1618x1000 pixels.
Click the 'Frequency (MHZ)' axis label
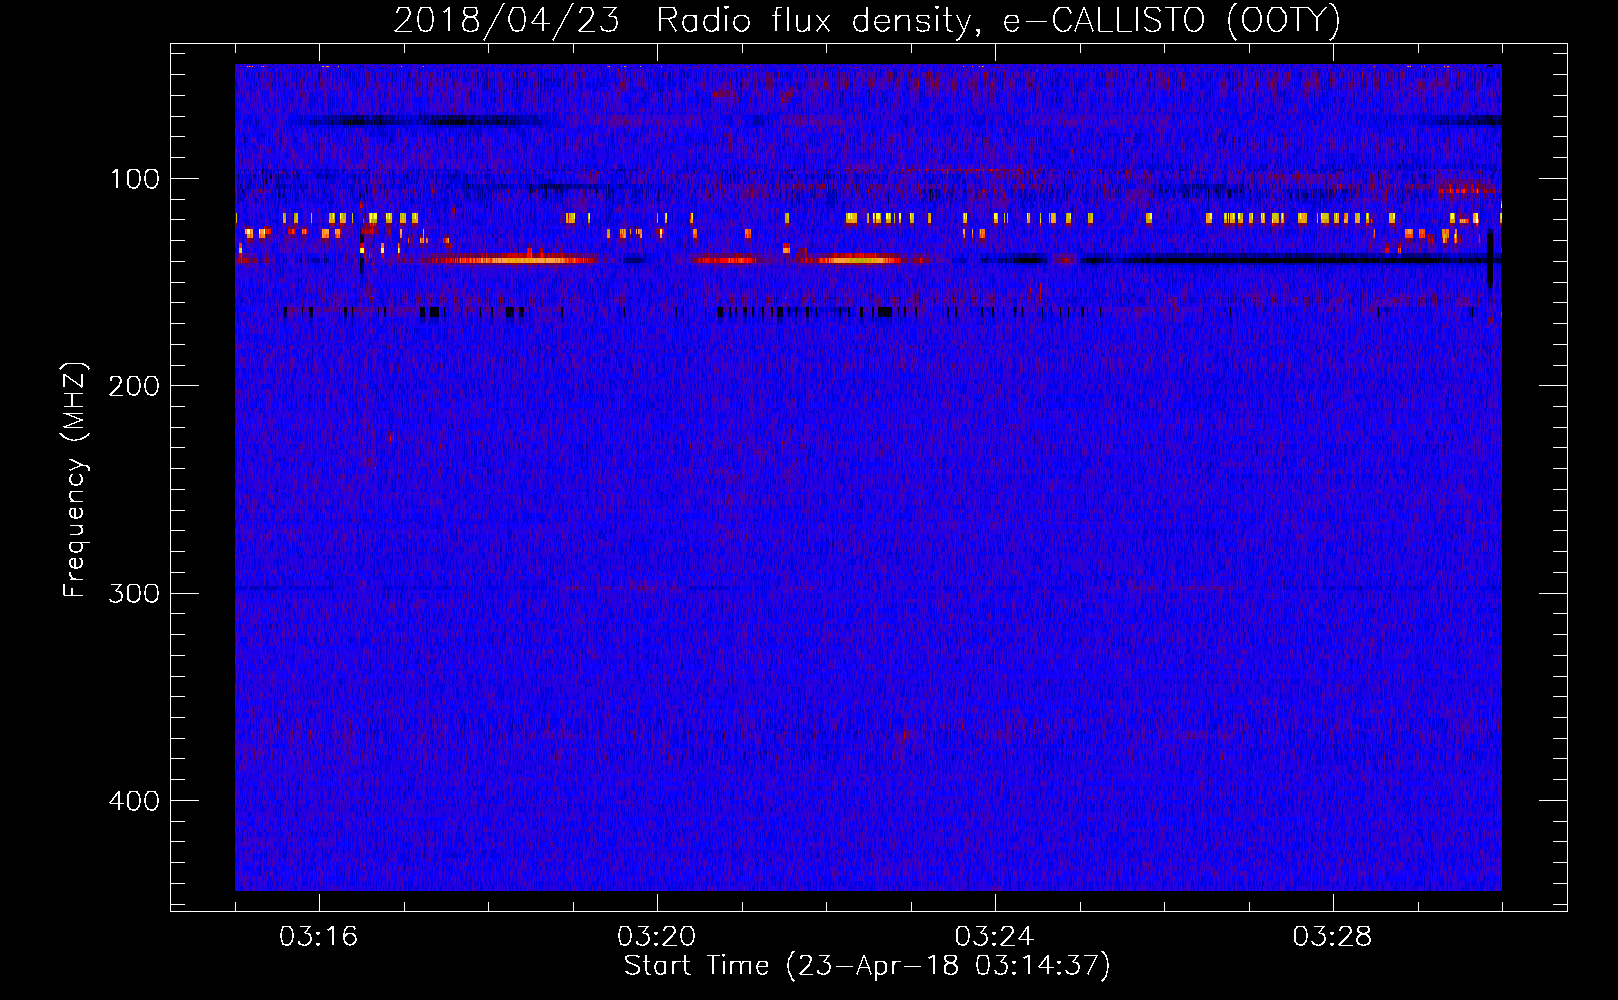click(75, 479)
